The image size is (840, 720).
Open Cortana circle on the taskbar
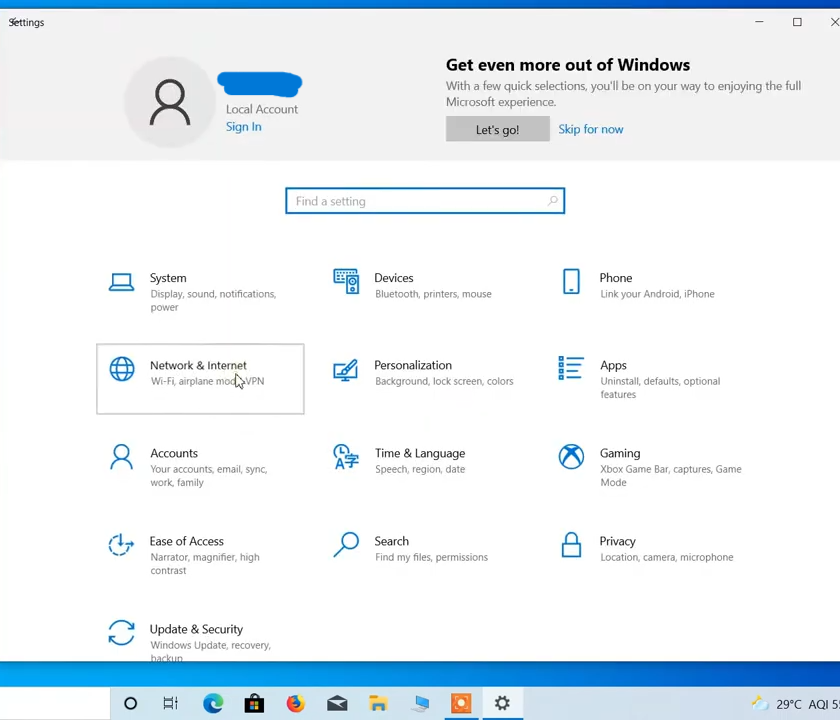point(130,703)
